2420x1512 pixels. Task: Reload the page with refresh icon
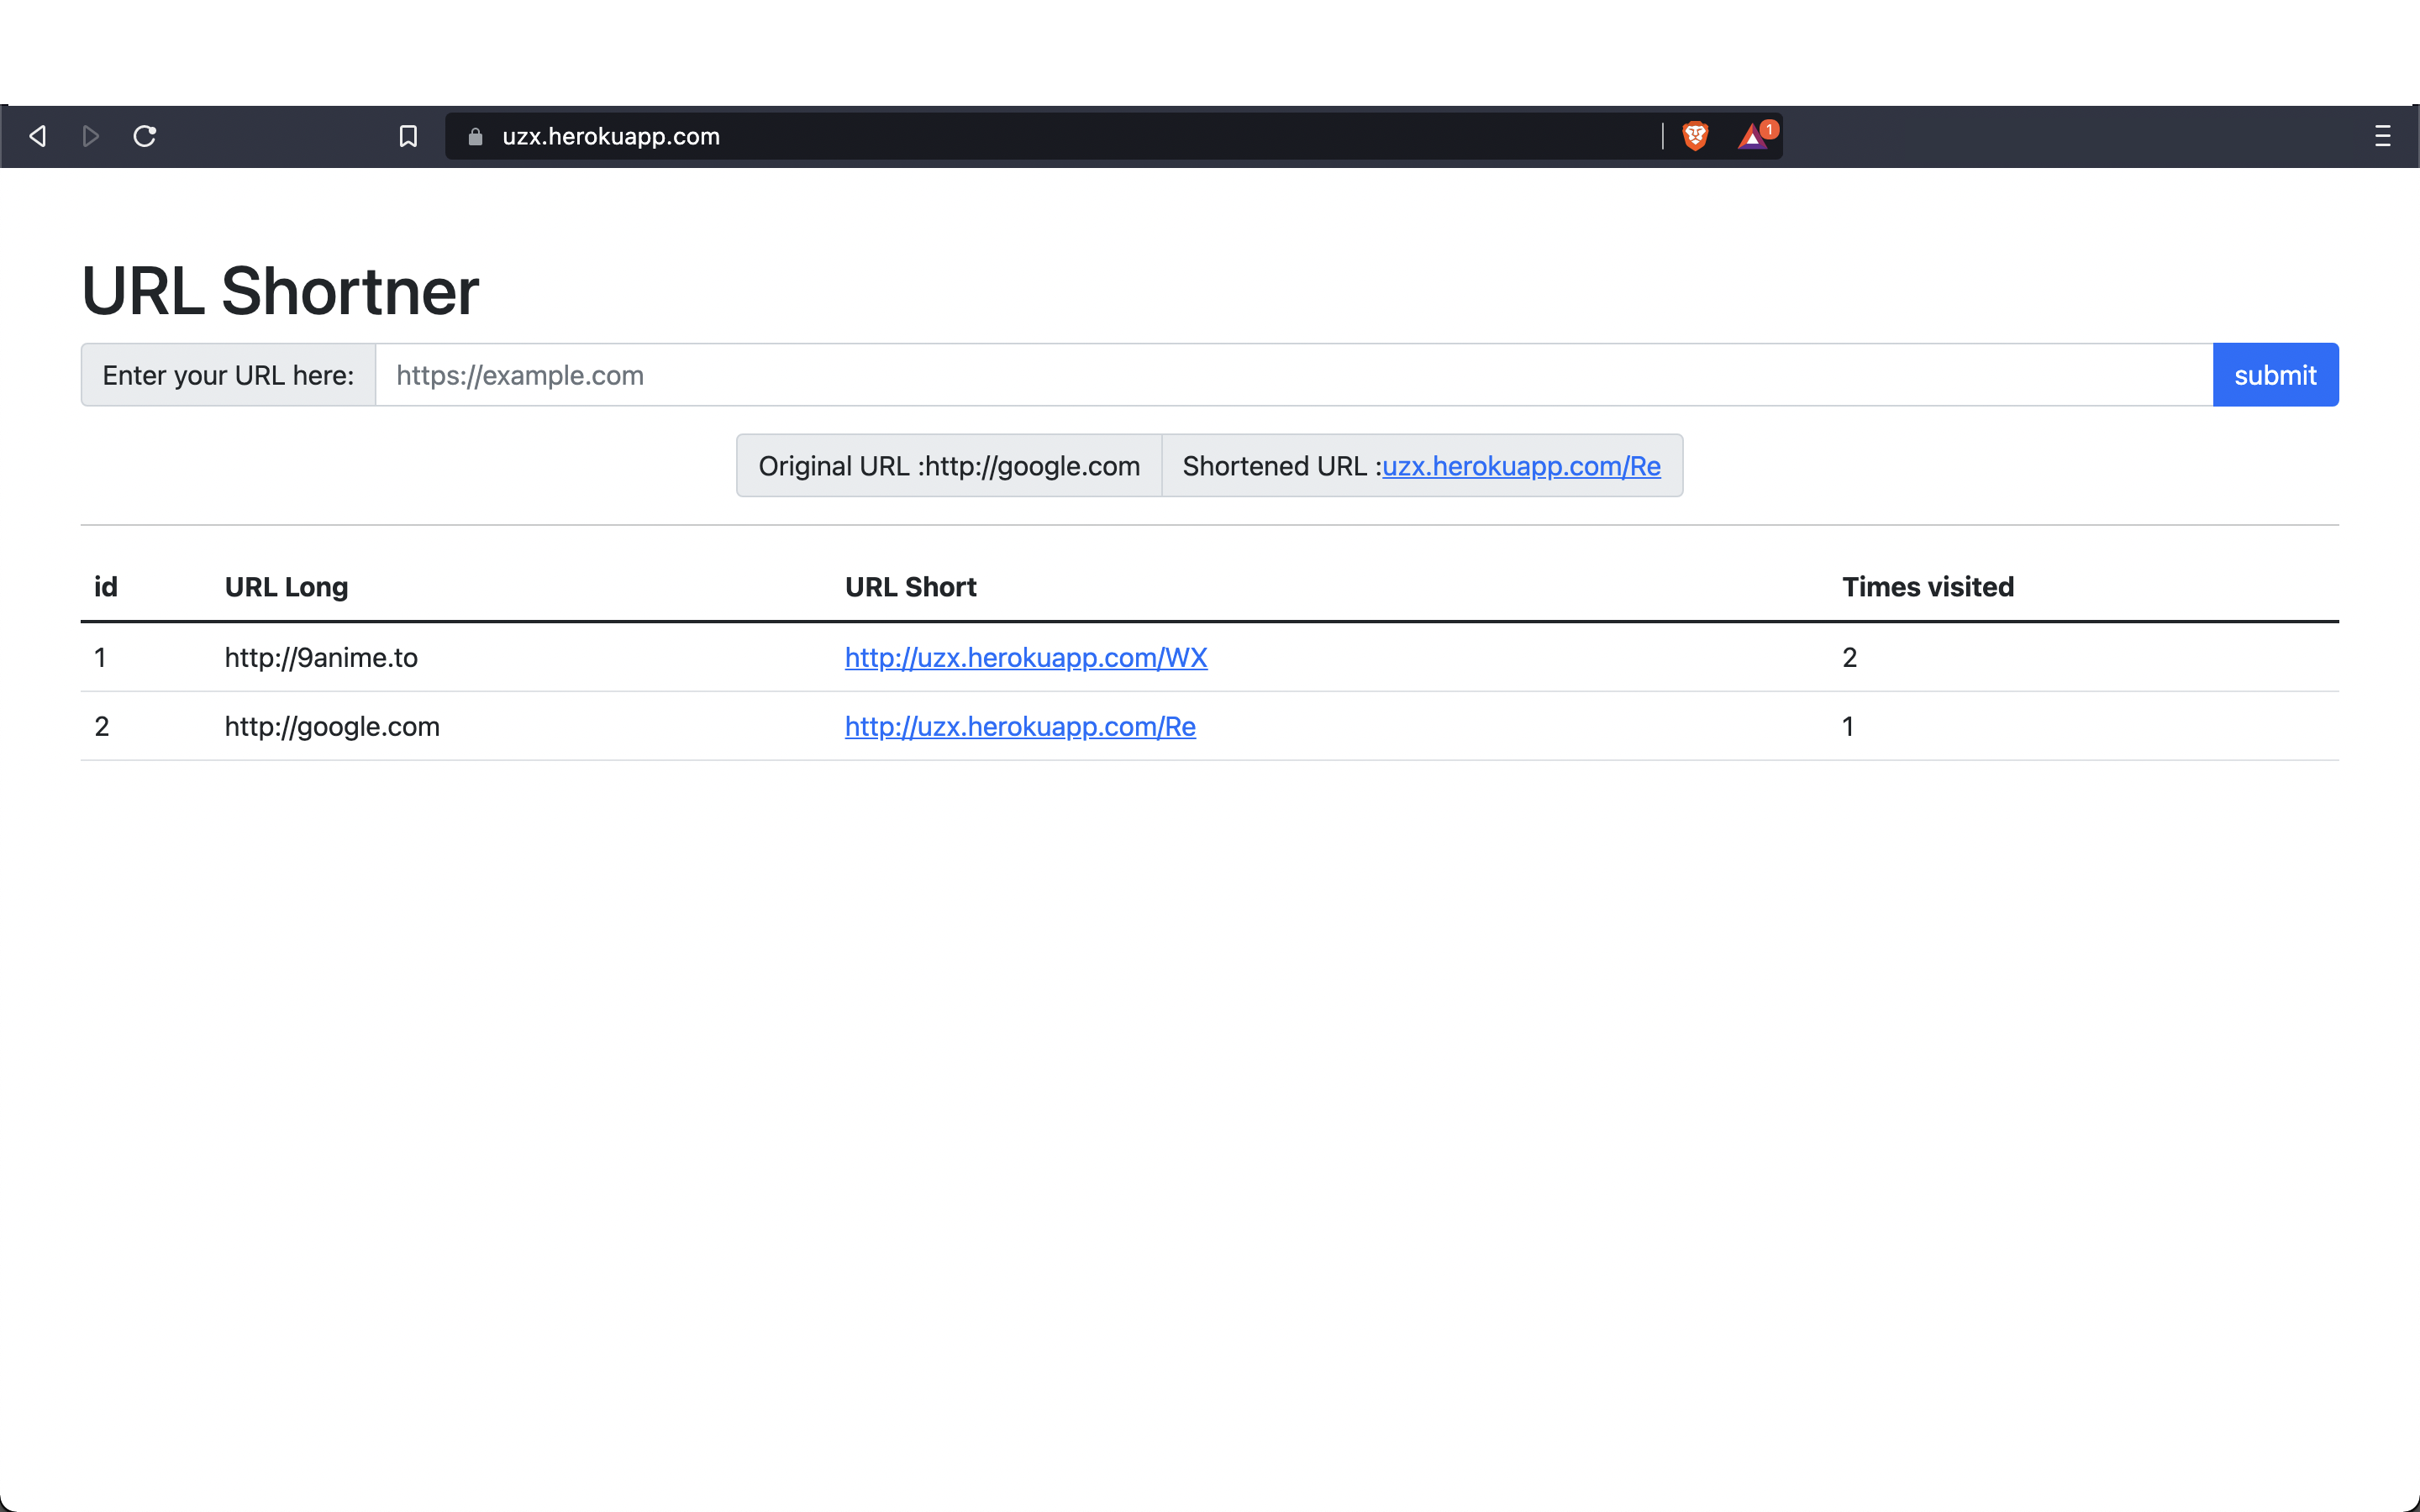[x=145, y=136]
